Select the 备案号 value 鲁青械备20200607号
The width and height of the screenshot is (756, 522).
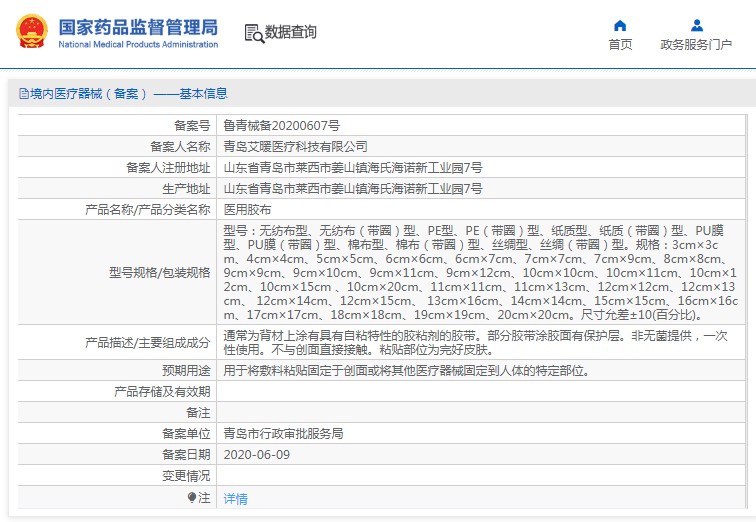coord(282,126)
